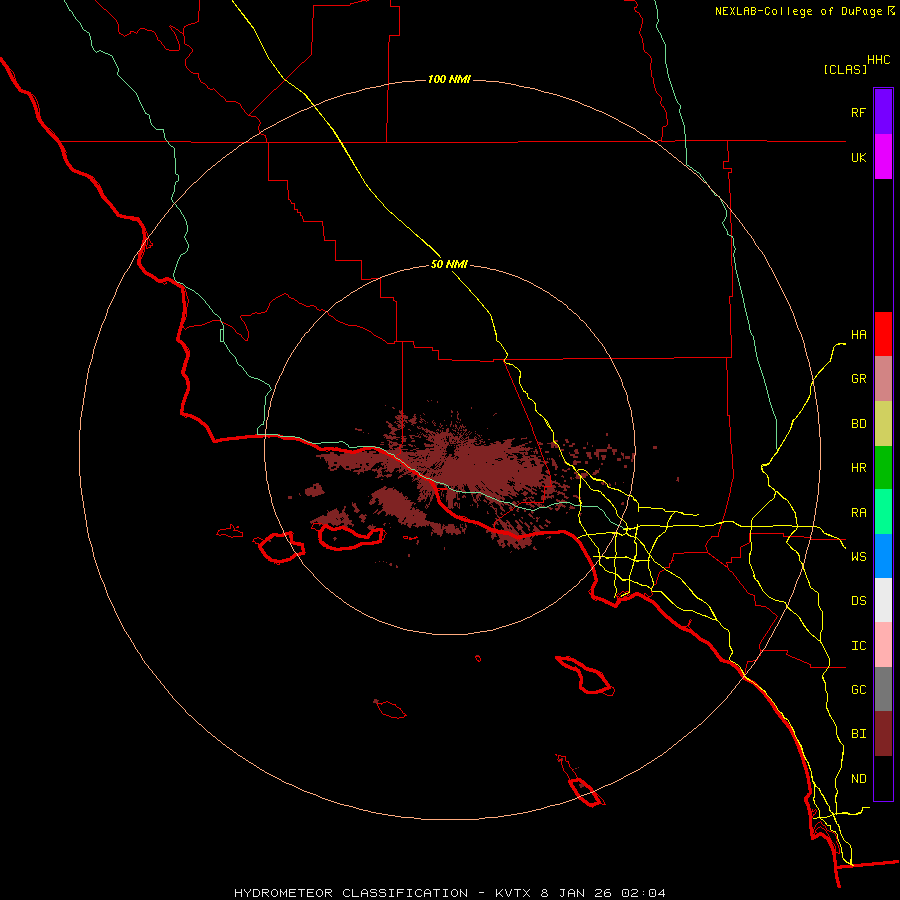Viewport: 900px width, 900px height.
Task: Click the ND legend label text
Action: pyautogui.click(x=858, y=779)
